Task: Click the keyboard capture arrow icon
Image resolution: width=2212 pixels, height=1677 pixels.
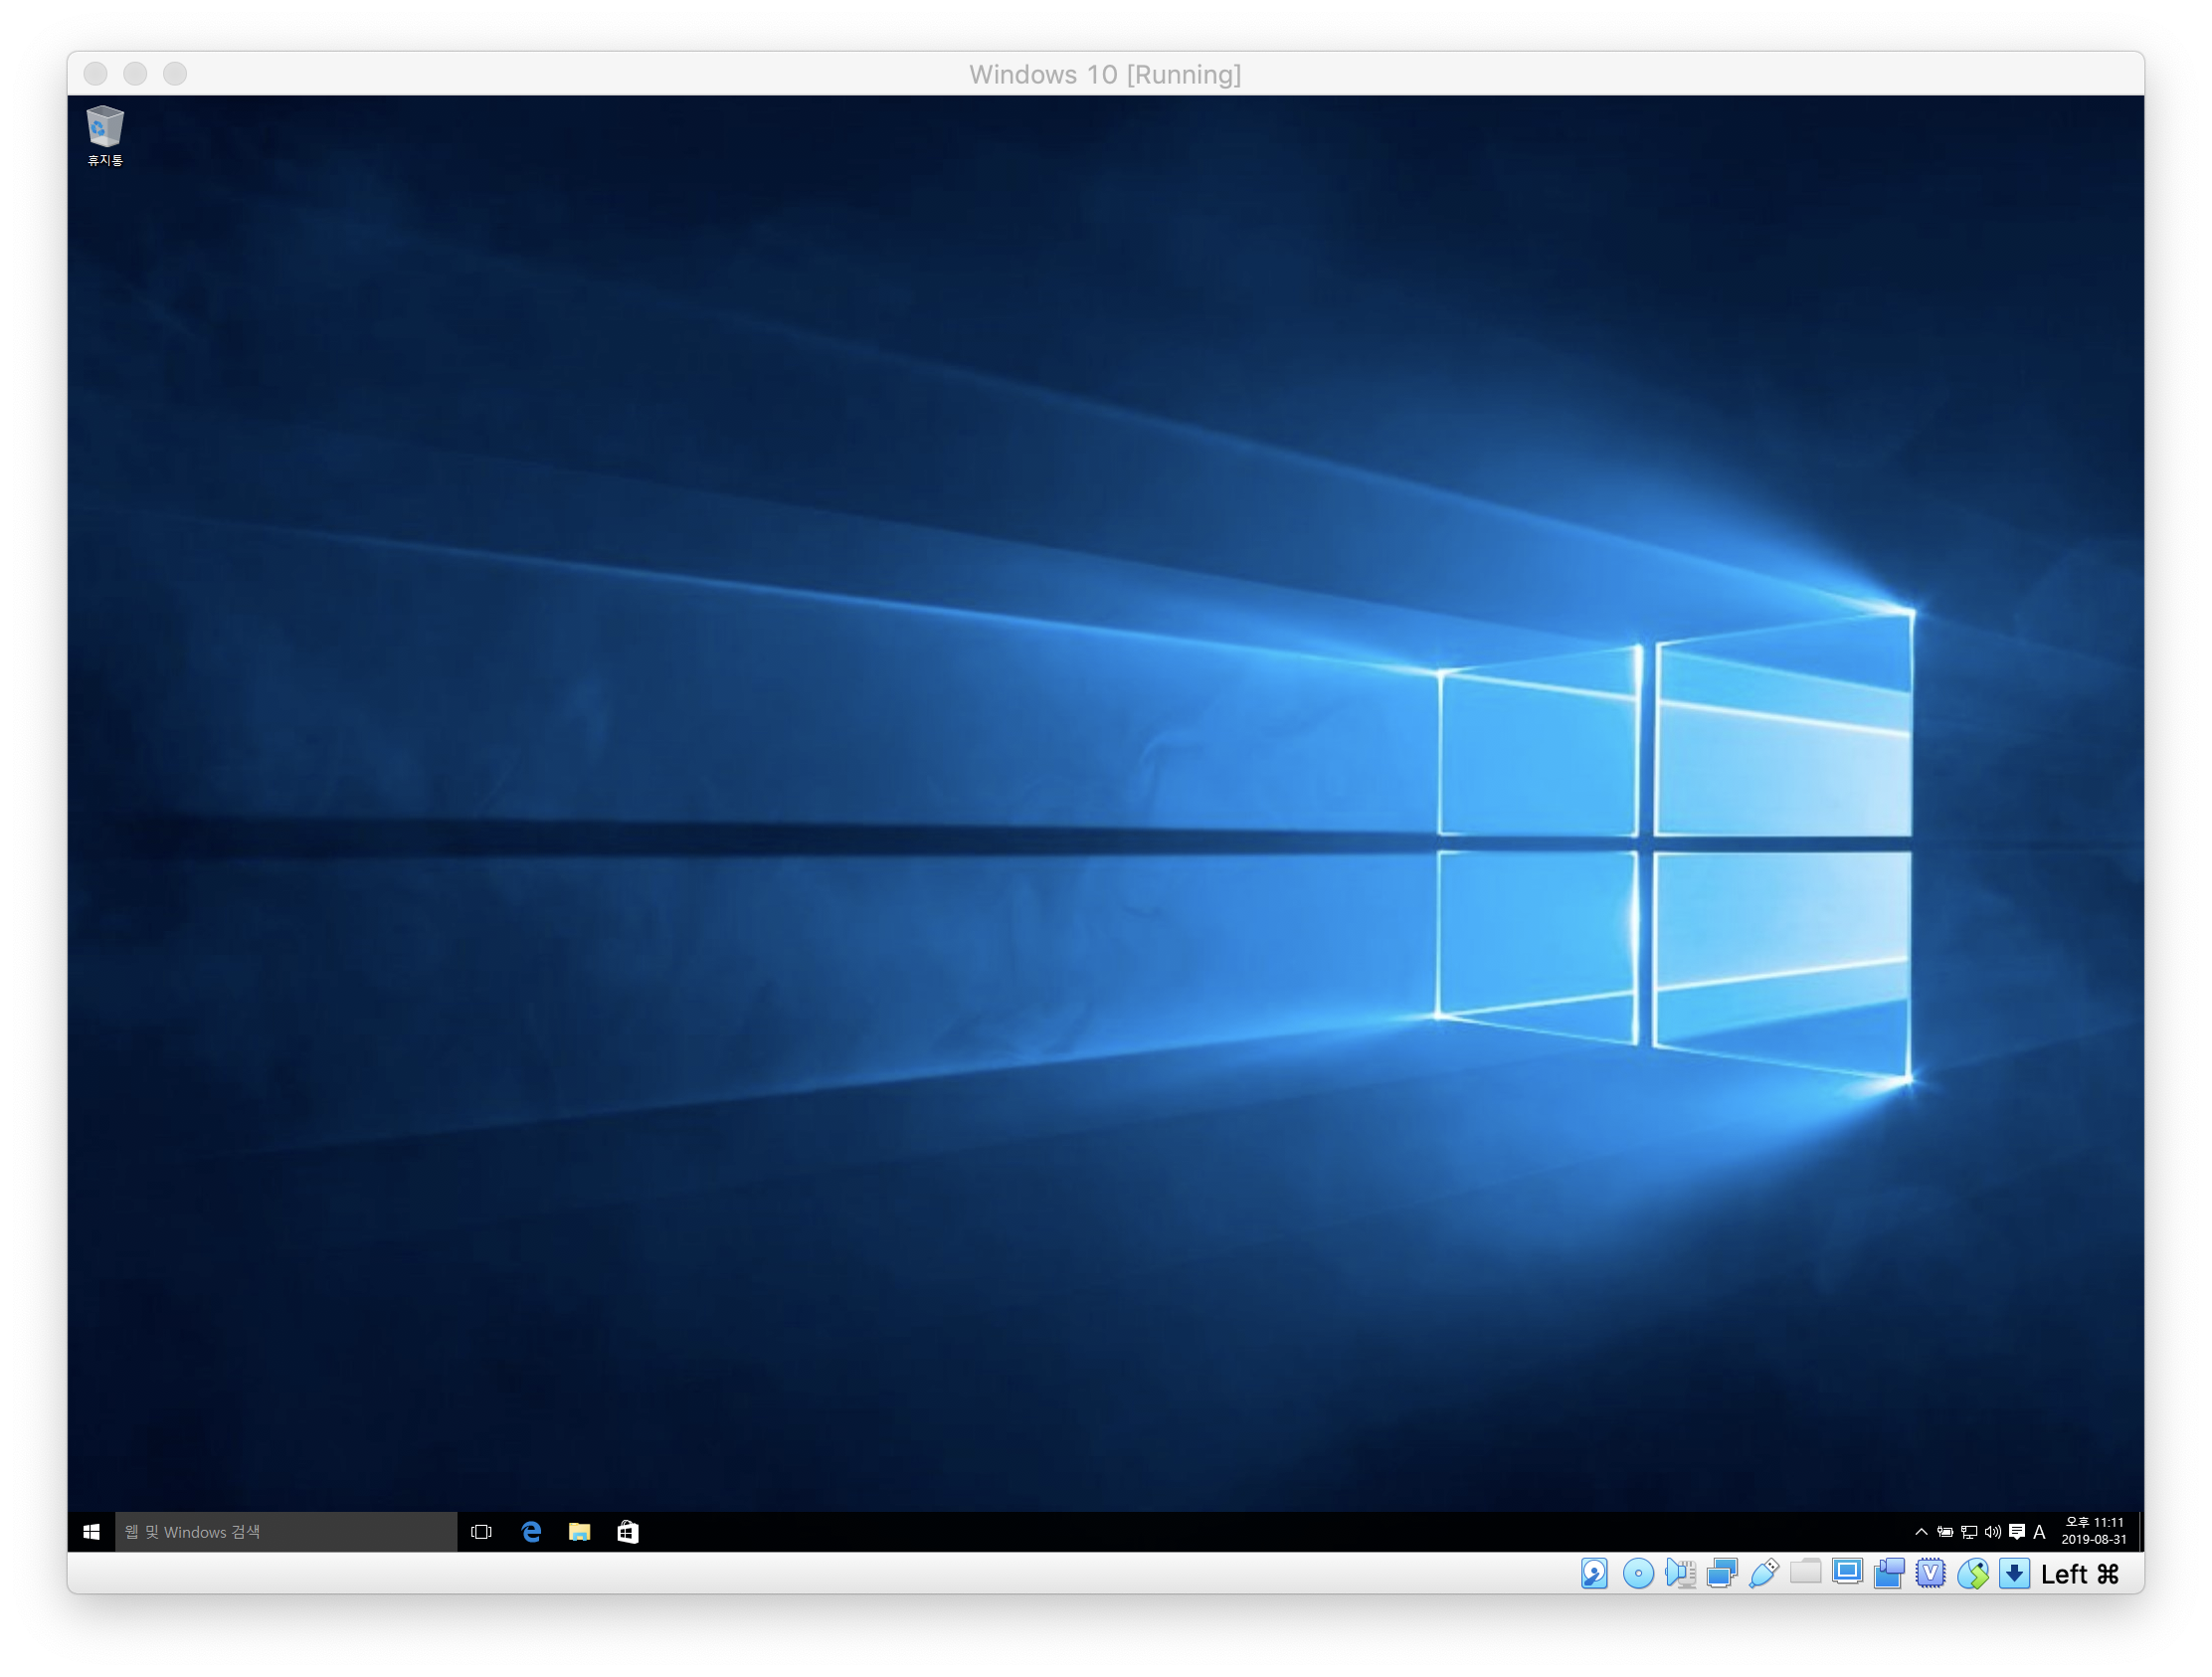Action: point(2014,1573)
